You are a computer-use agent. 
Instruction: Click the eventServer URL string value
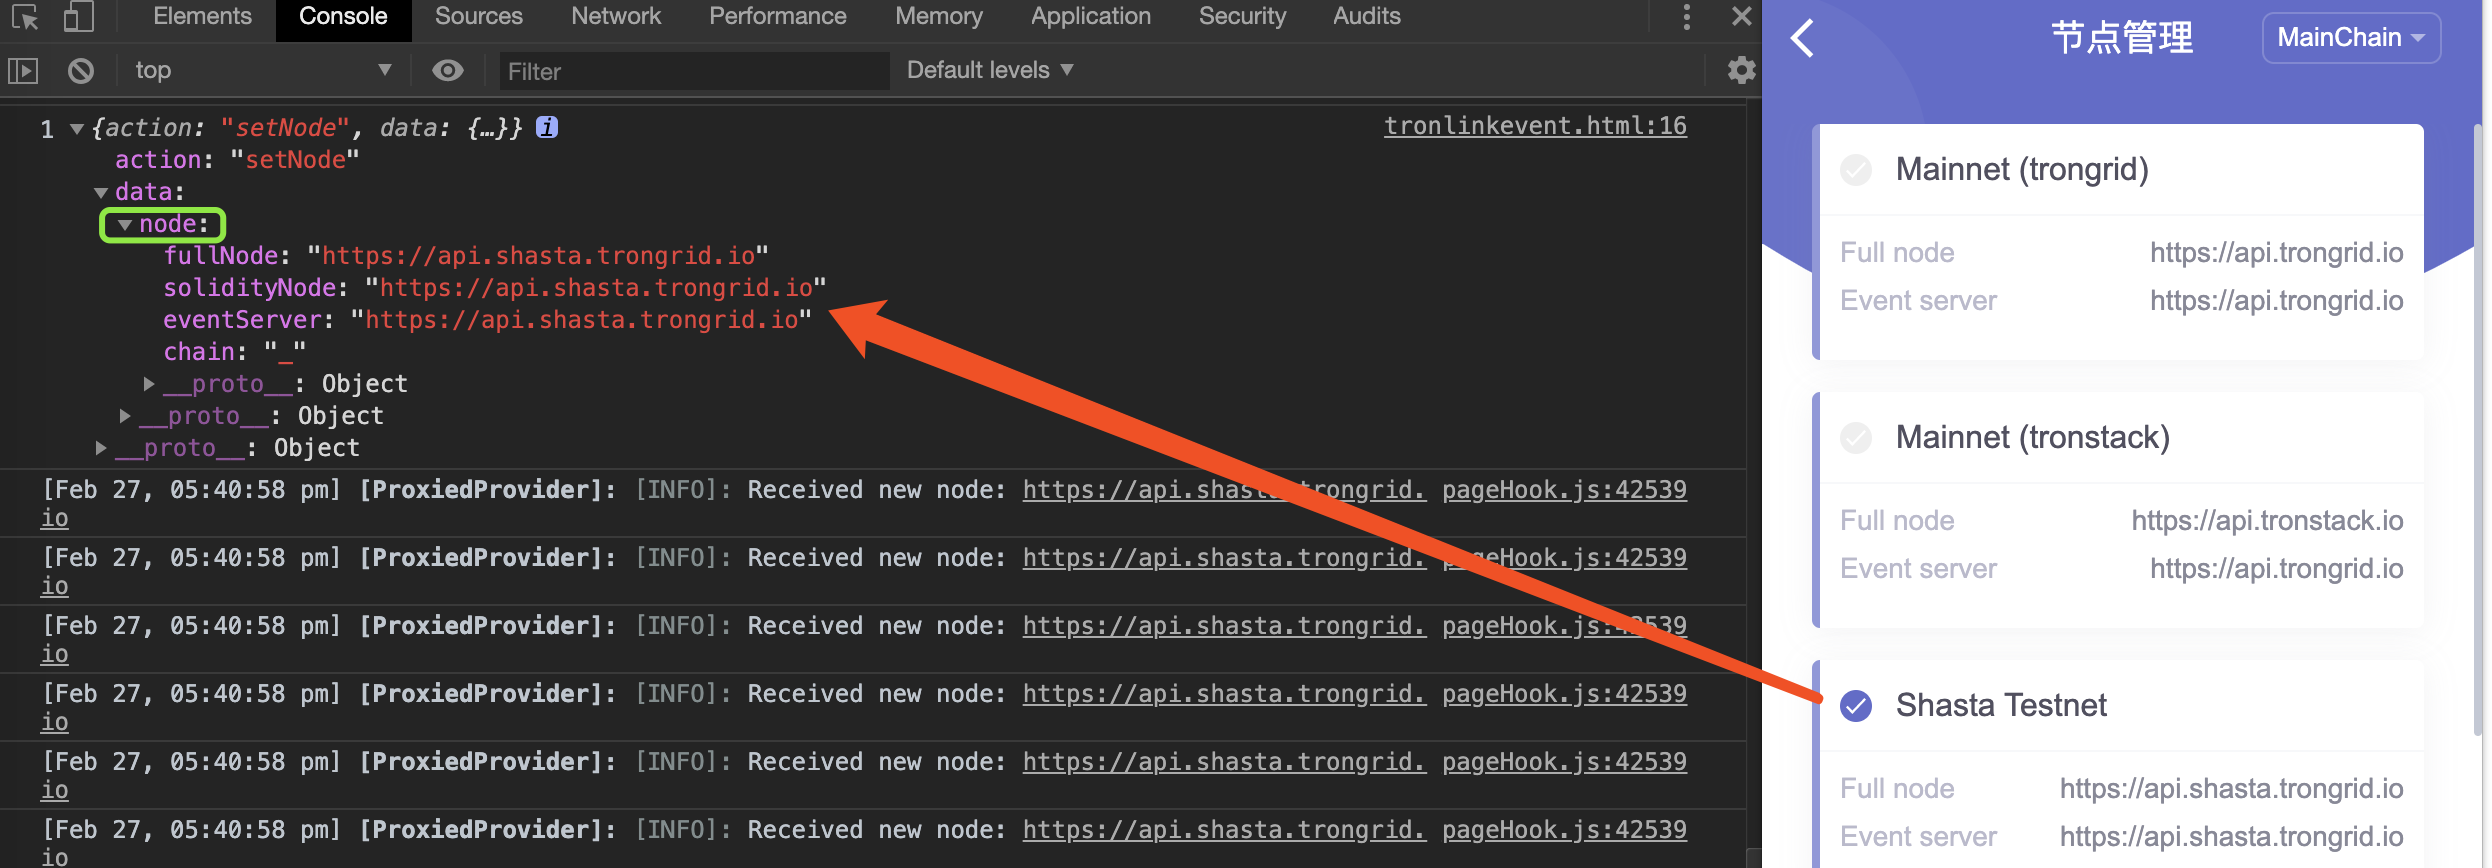[x=582, y=320]
